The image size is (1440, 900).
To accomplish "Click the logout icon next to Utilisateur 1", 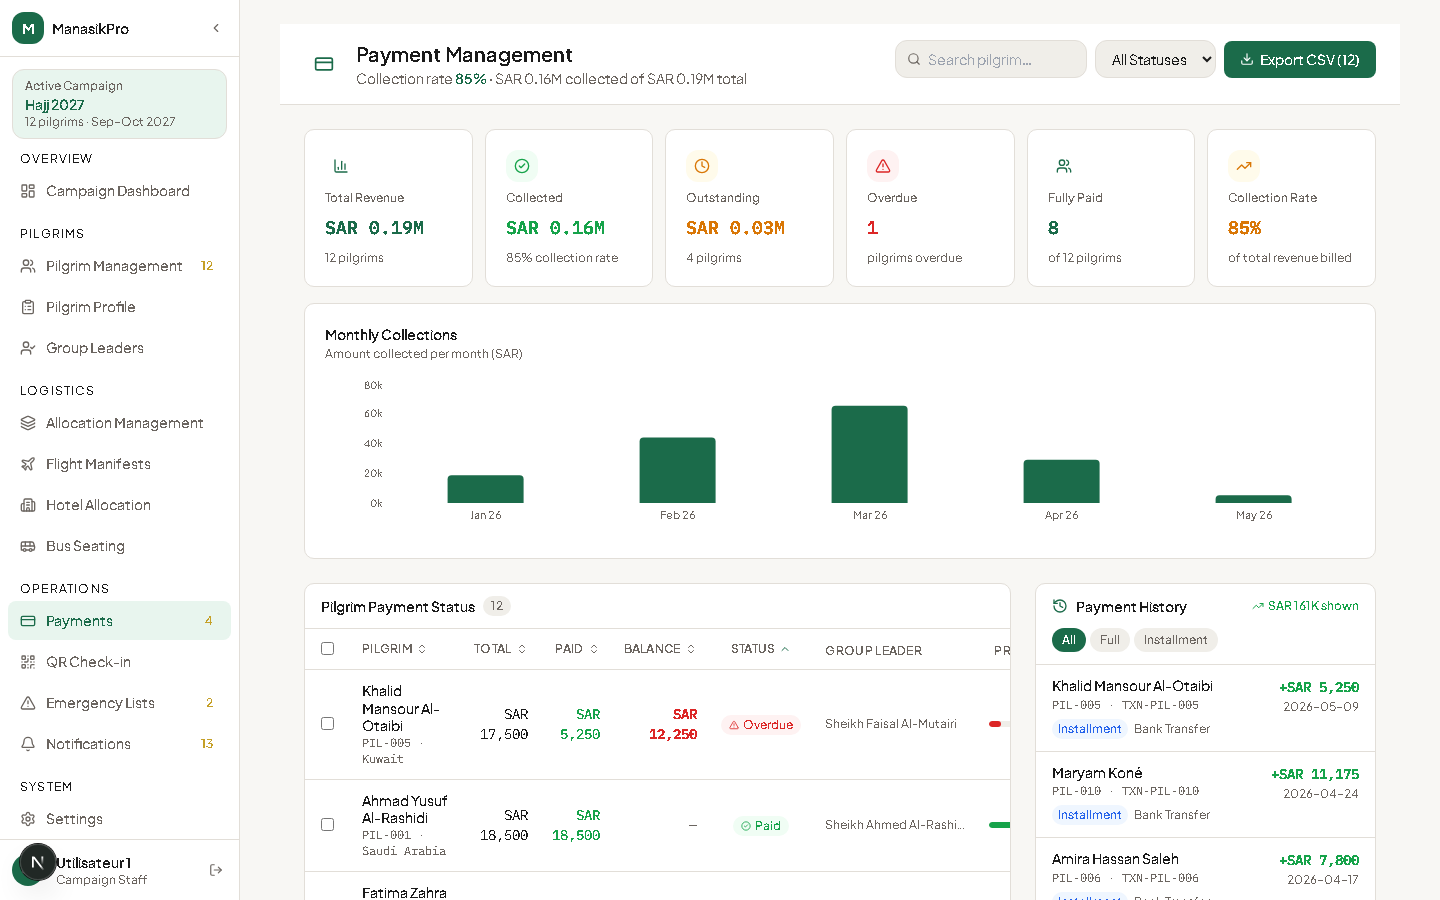I will (x=216, y=870).
